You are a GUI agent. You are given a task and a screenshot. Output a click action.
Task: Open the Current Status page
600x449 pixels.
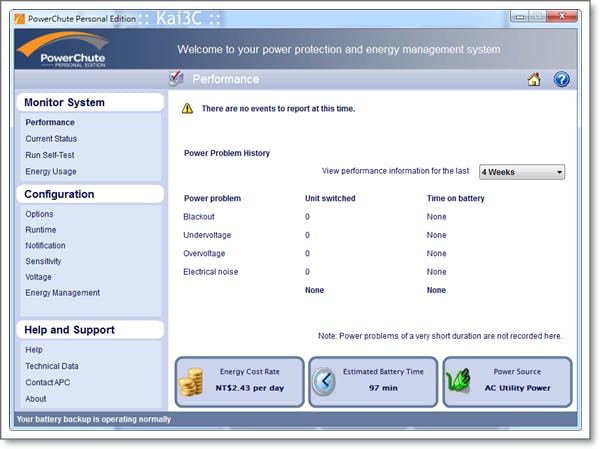coord(51,139)
